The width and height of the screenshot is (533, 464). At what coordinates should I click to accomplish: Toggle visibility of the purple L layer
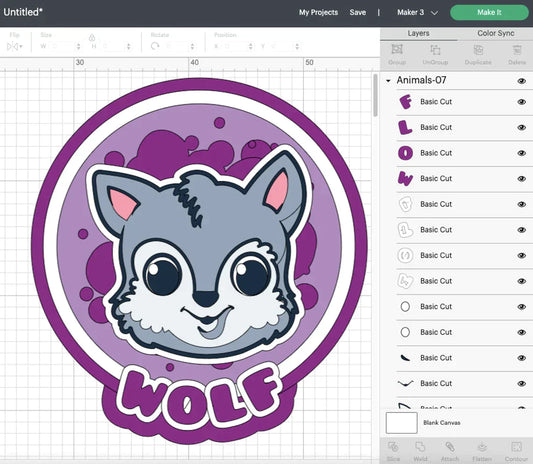click(521, 127)
